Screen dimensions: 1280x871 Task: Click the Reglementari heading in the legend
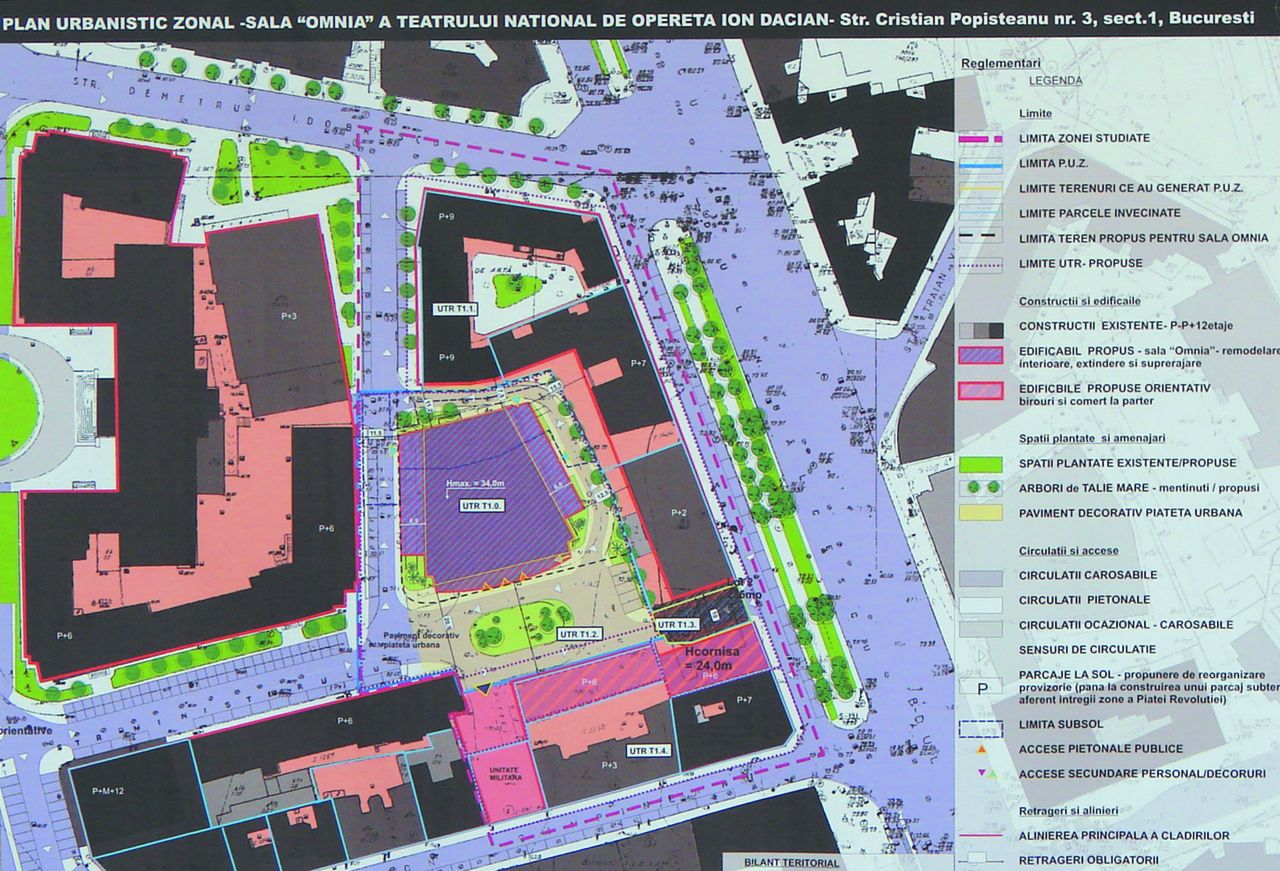click(1001, 63)
